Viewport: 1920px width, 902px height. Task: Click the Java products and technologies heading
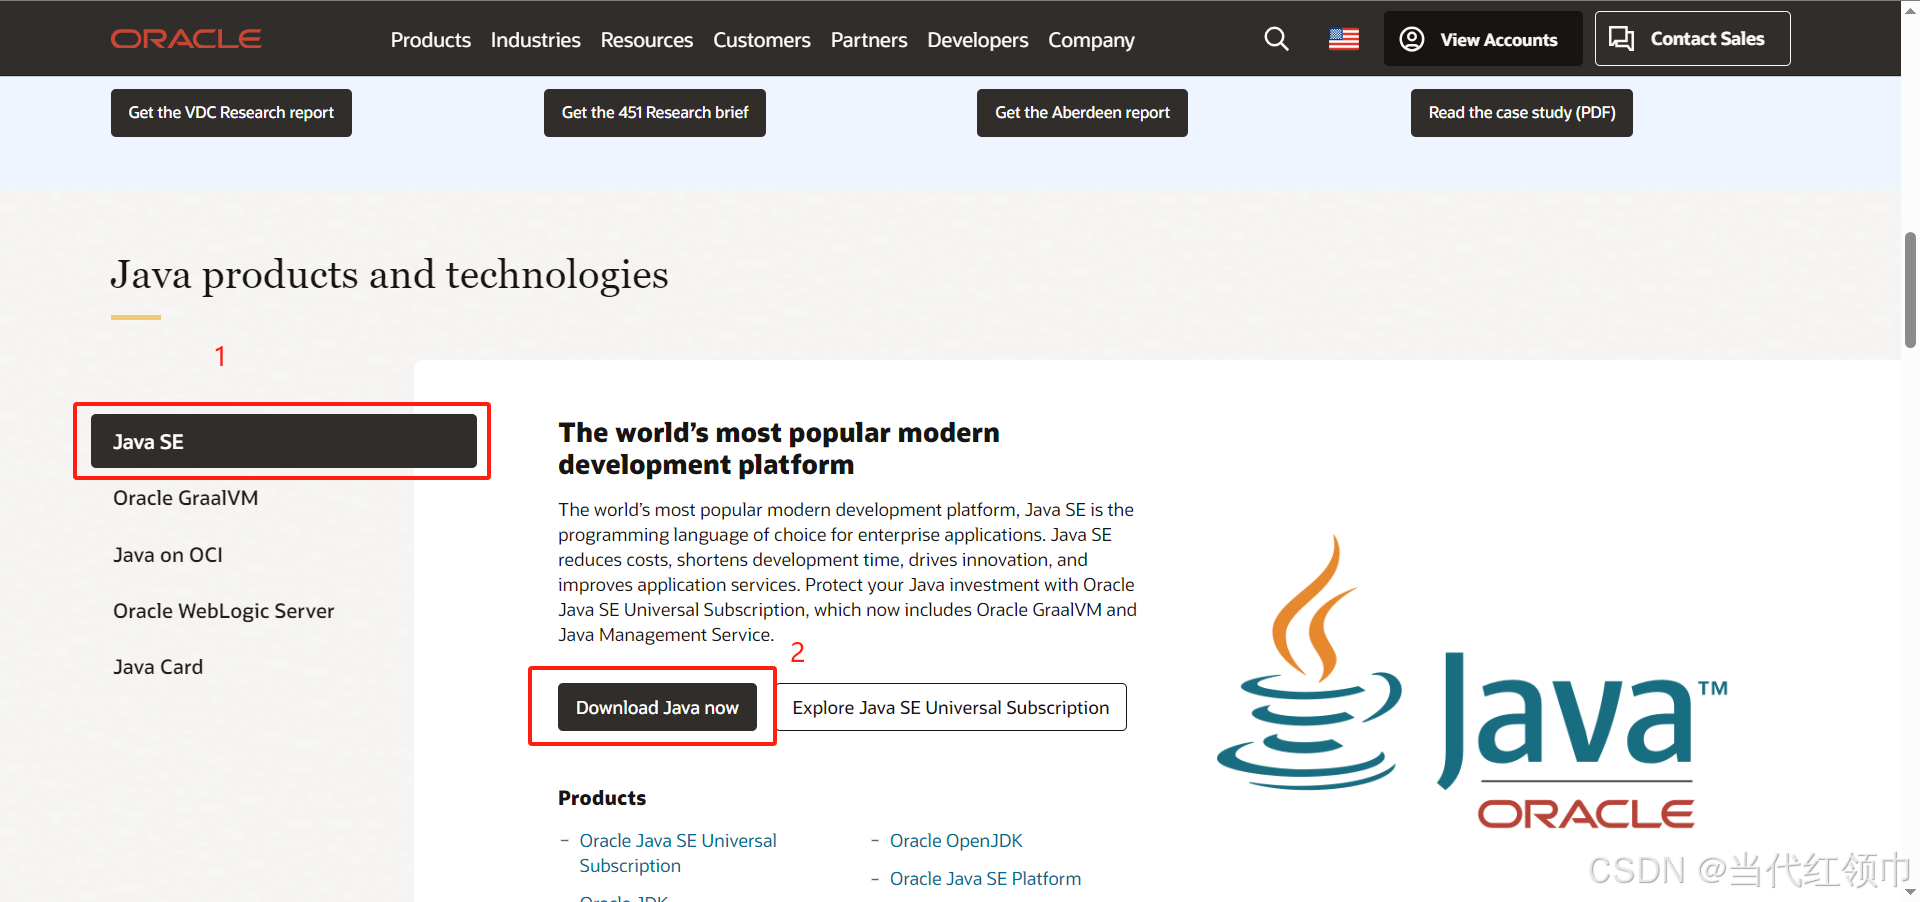[x=389, y=275]
